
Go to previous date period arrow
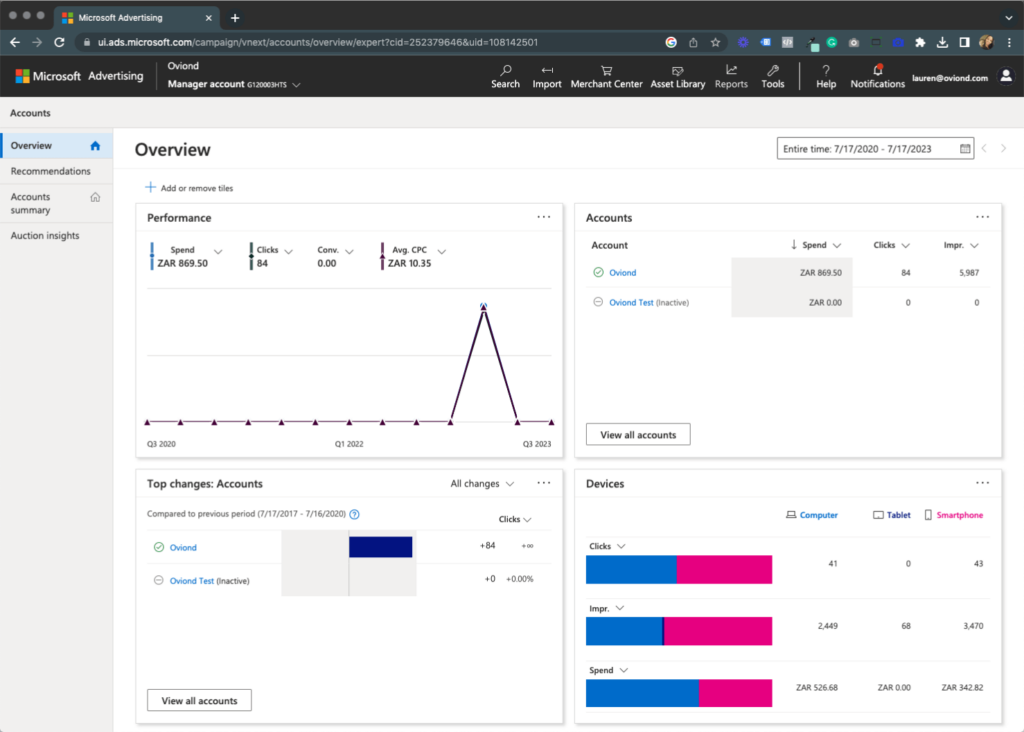[984, 149]
